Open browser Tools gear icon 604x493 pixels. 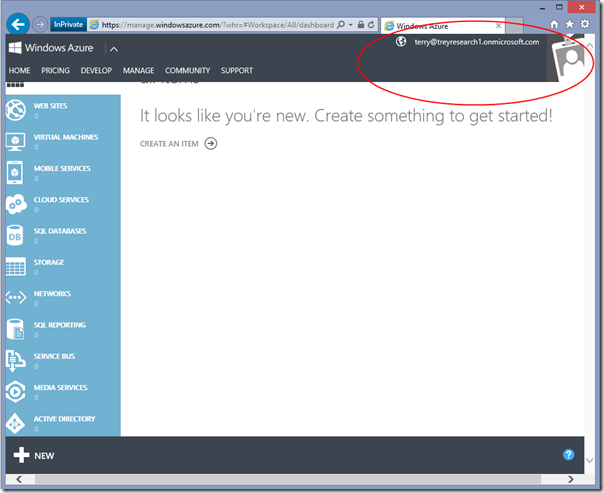click(x=585, y=24)
